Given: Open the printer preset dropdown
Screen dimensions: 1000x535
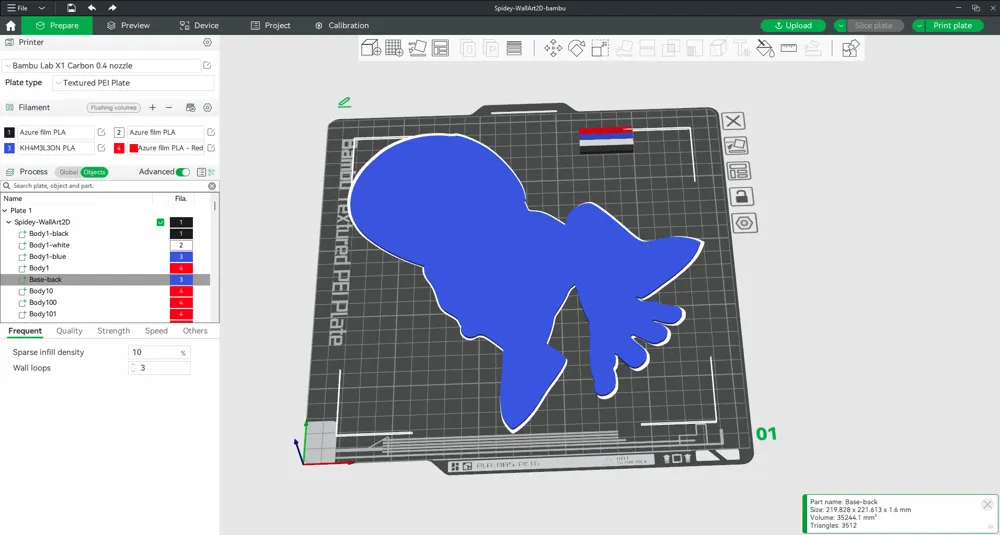Looking at the screenshot, I should (101, 66).
